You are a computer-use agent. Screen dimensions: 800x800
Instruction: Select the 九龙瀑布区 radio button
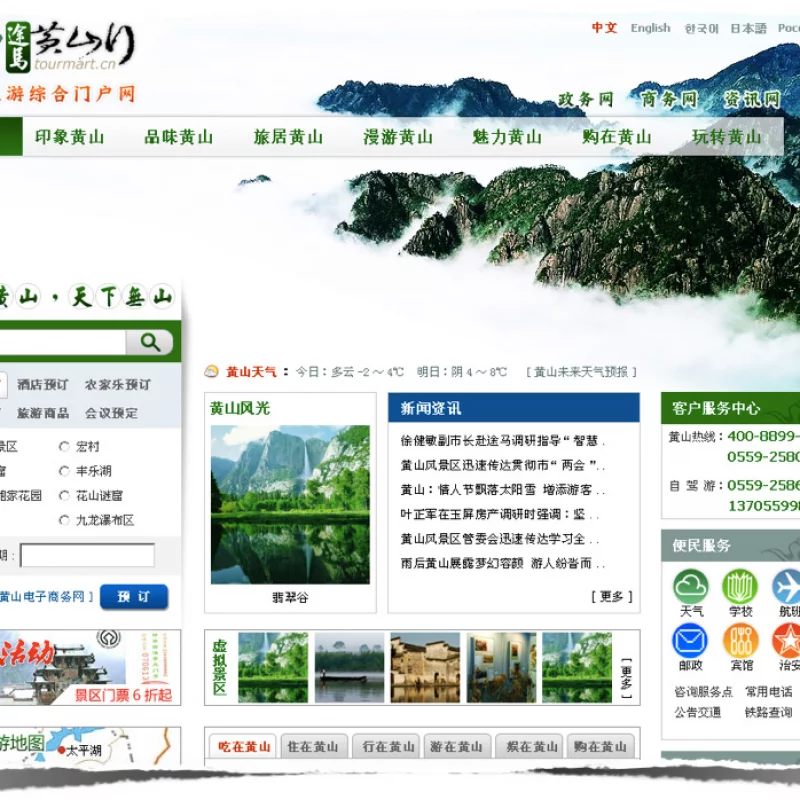point(65,520)
